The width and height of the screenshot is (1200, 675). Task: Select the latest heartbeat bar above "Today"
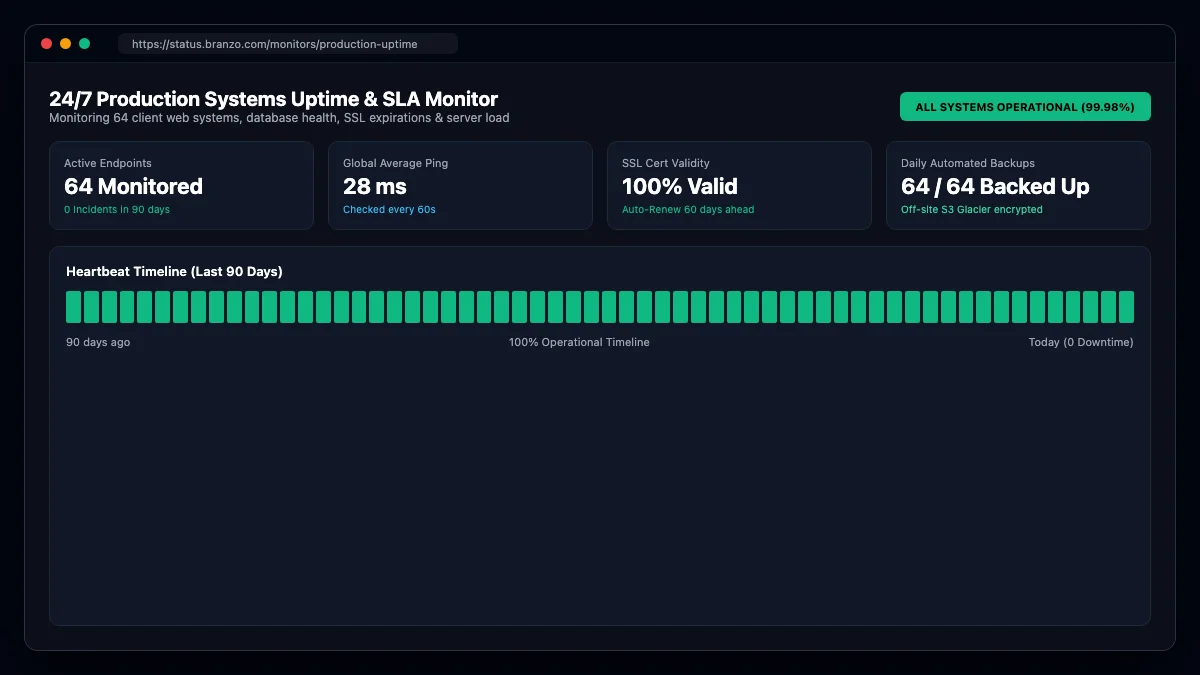(1127, 307)
